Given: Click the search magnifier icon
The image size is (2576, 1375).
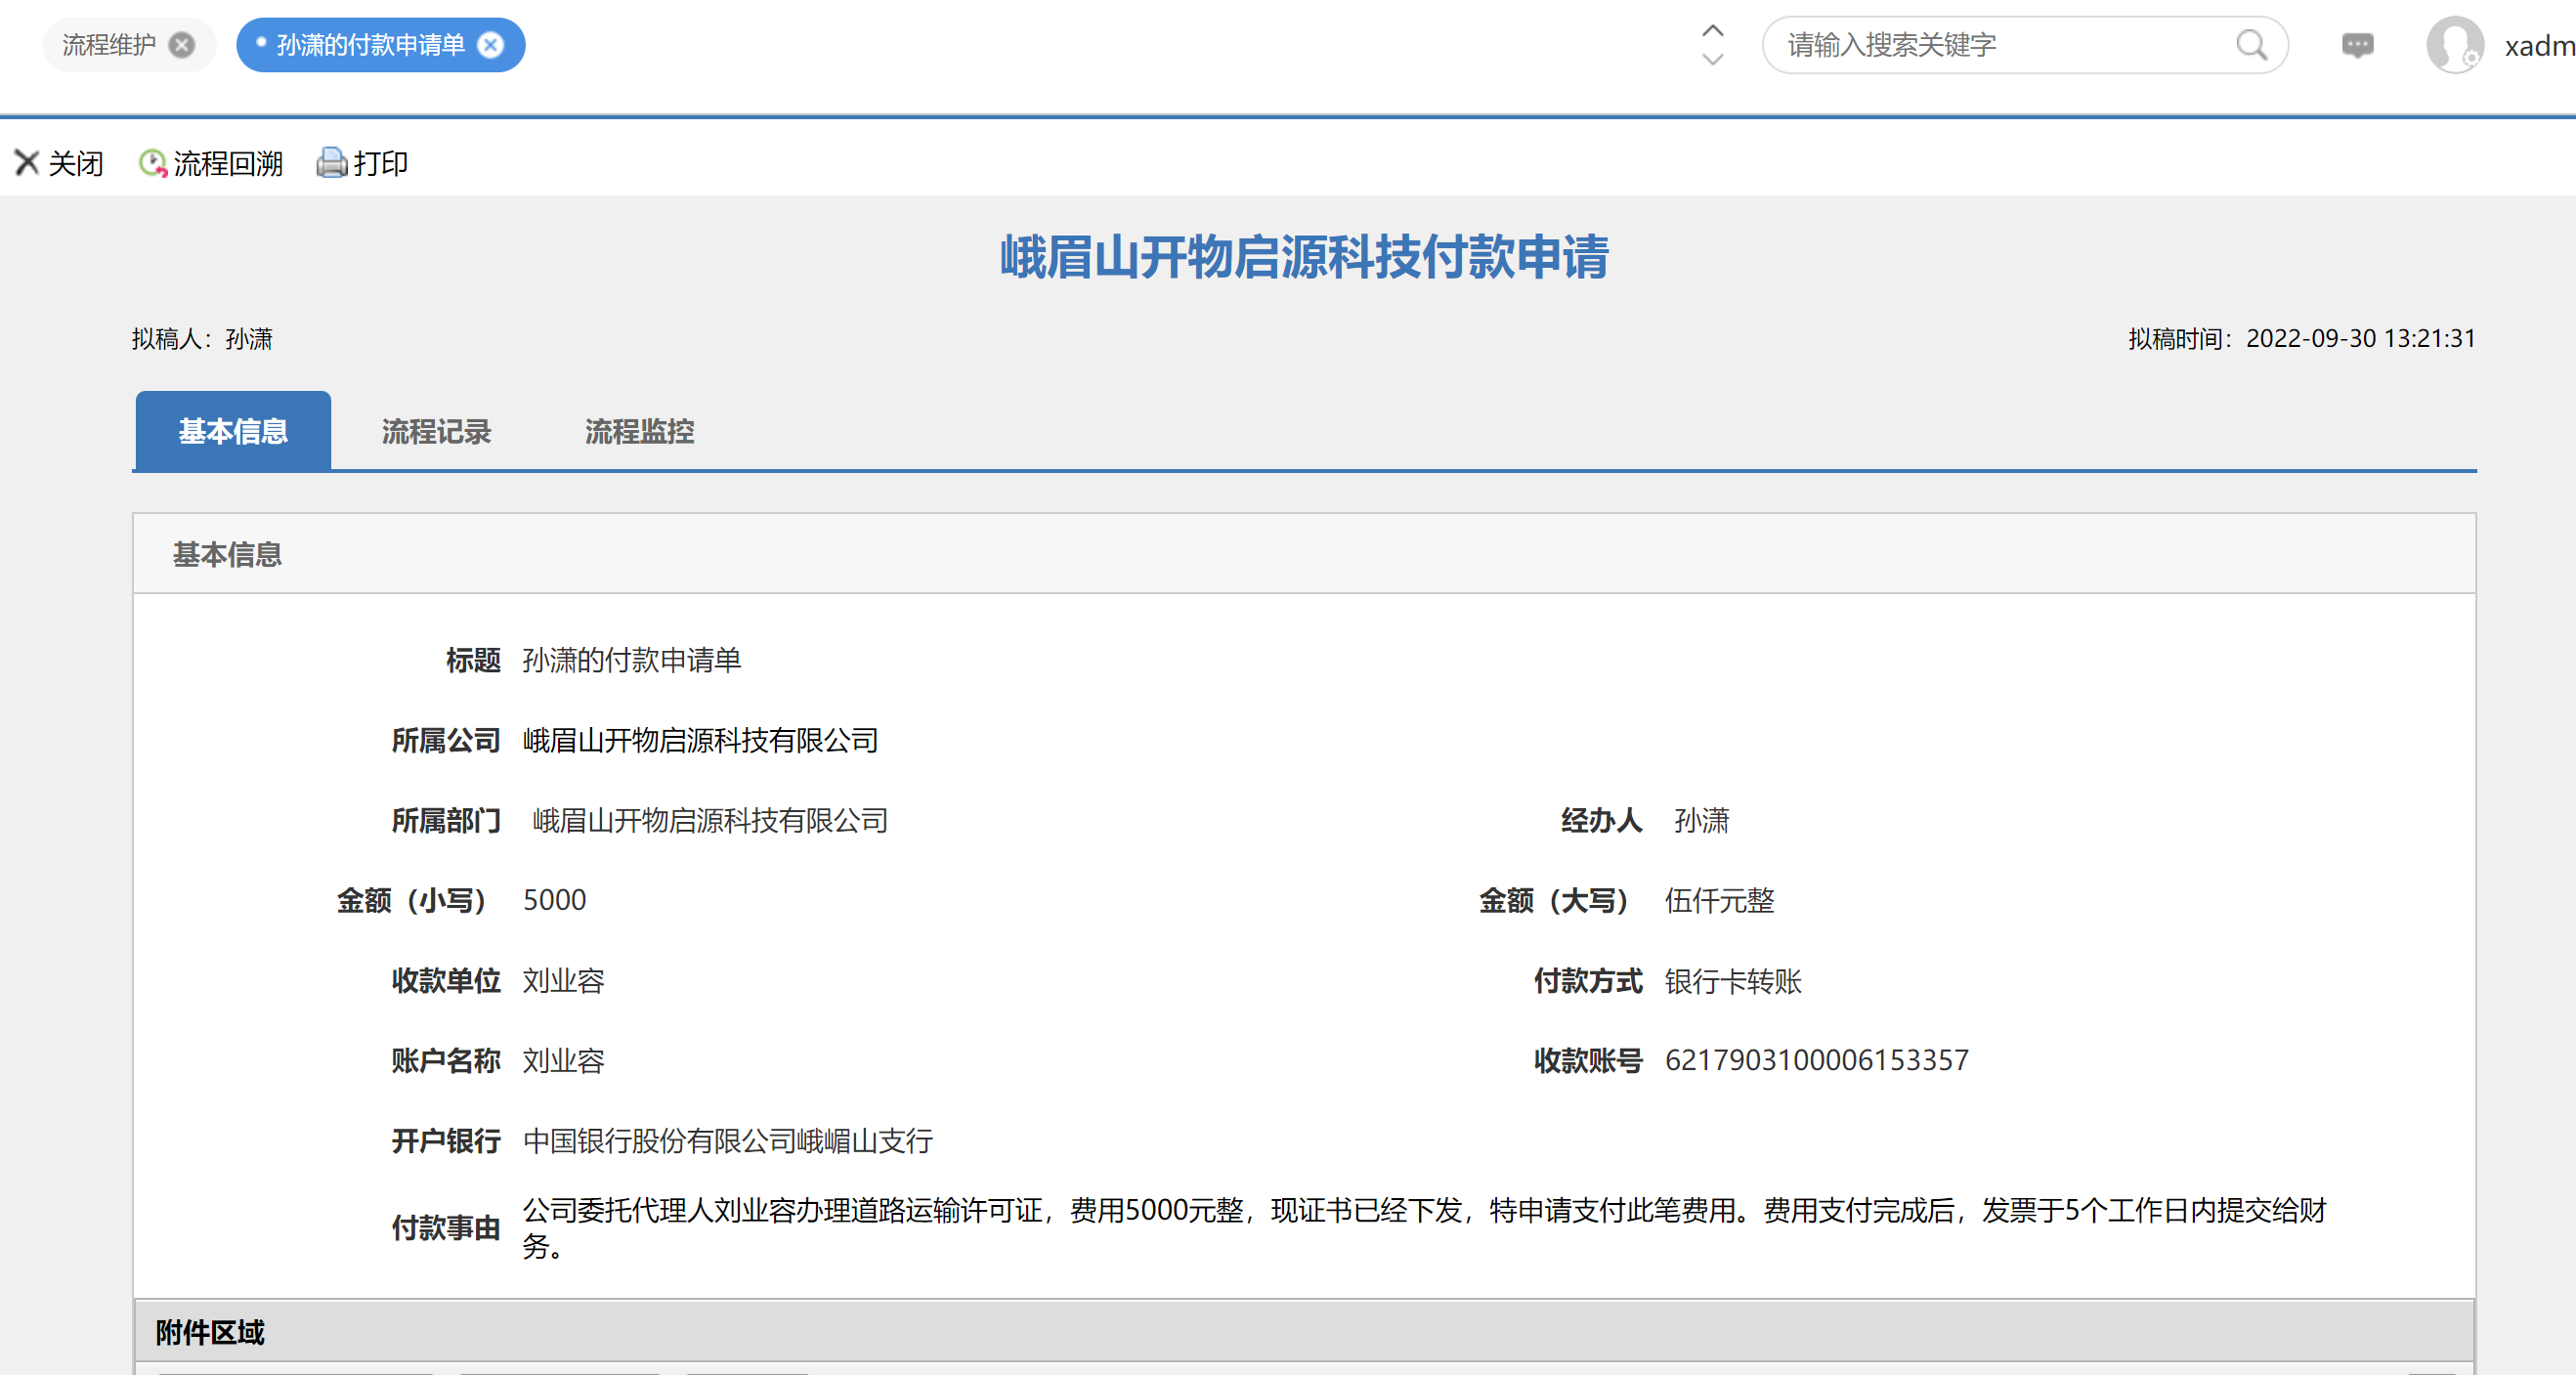Looking at the screenshot, I should click(x=2250, y=45).
